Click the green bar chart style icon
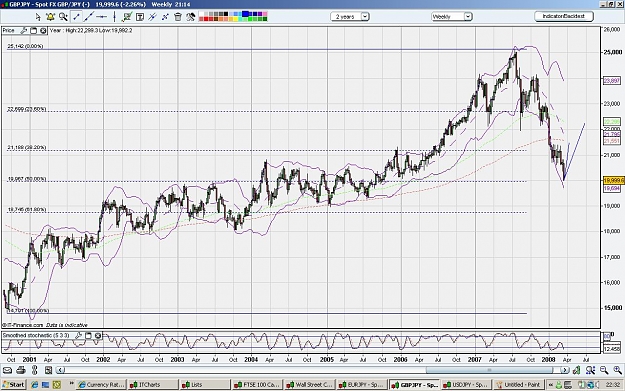625x391 pixels. click(x=576, y=370)
